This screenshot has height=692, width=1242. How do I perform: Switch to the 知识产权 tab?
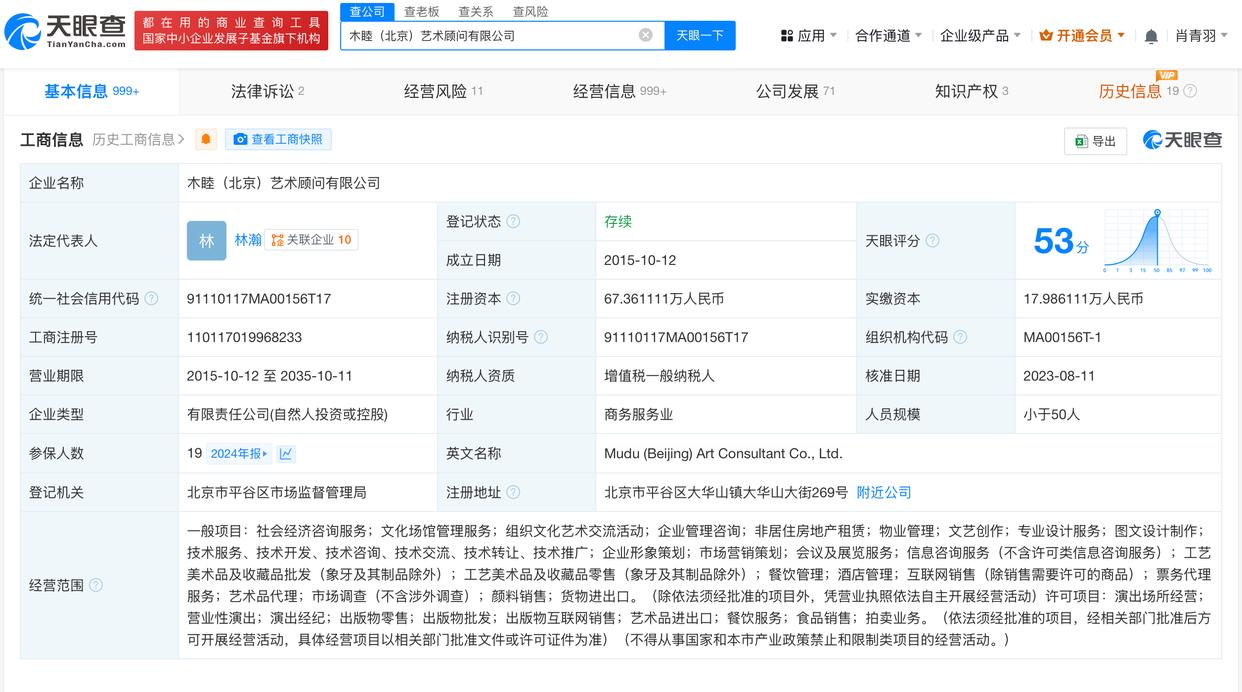point(971,91)
